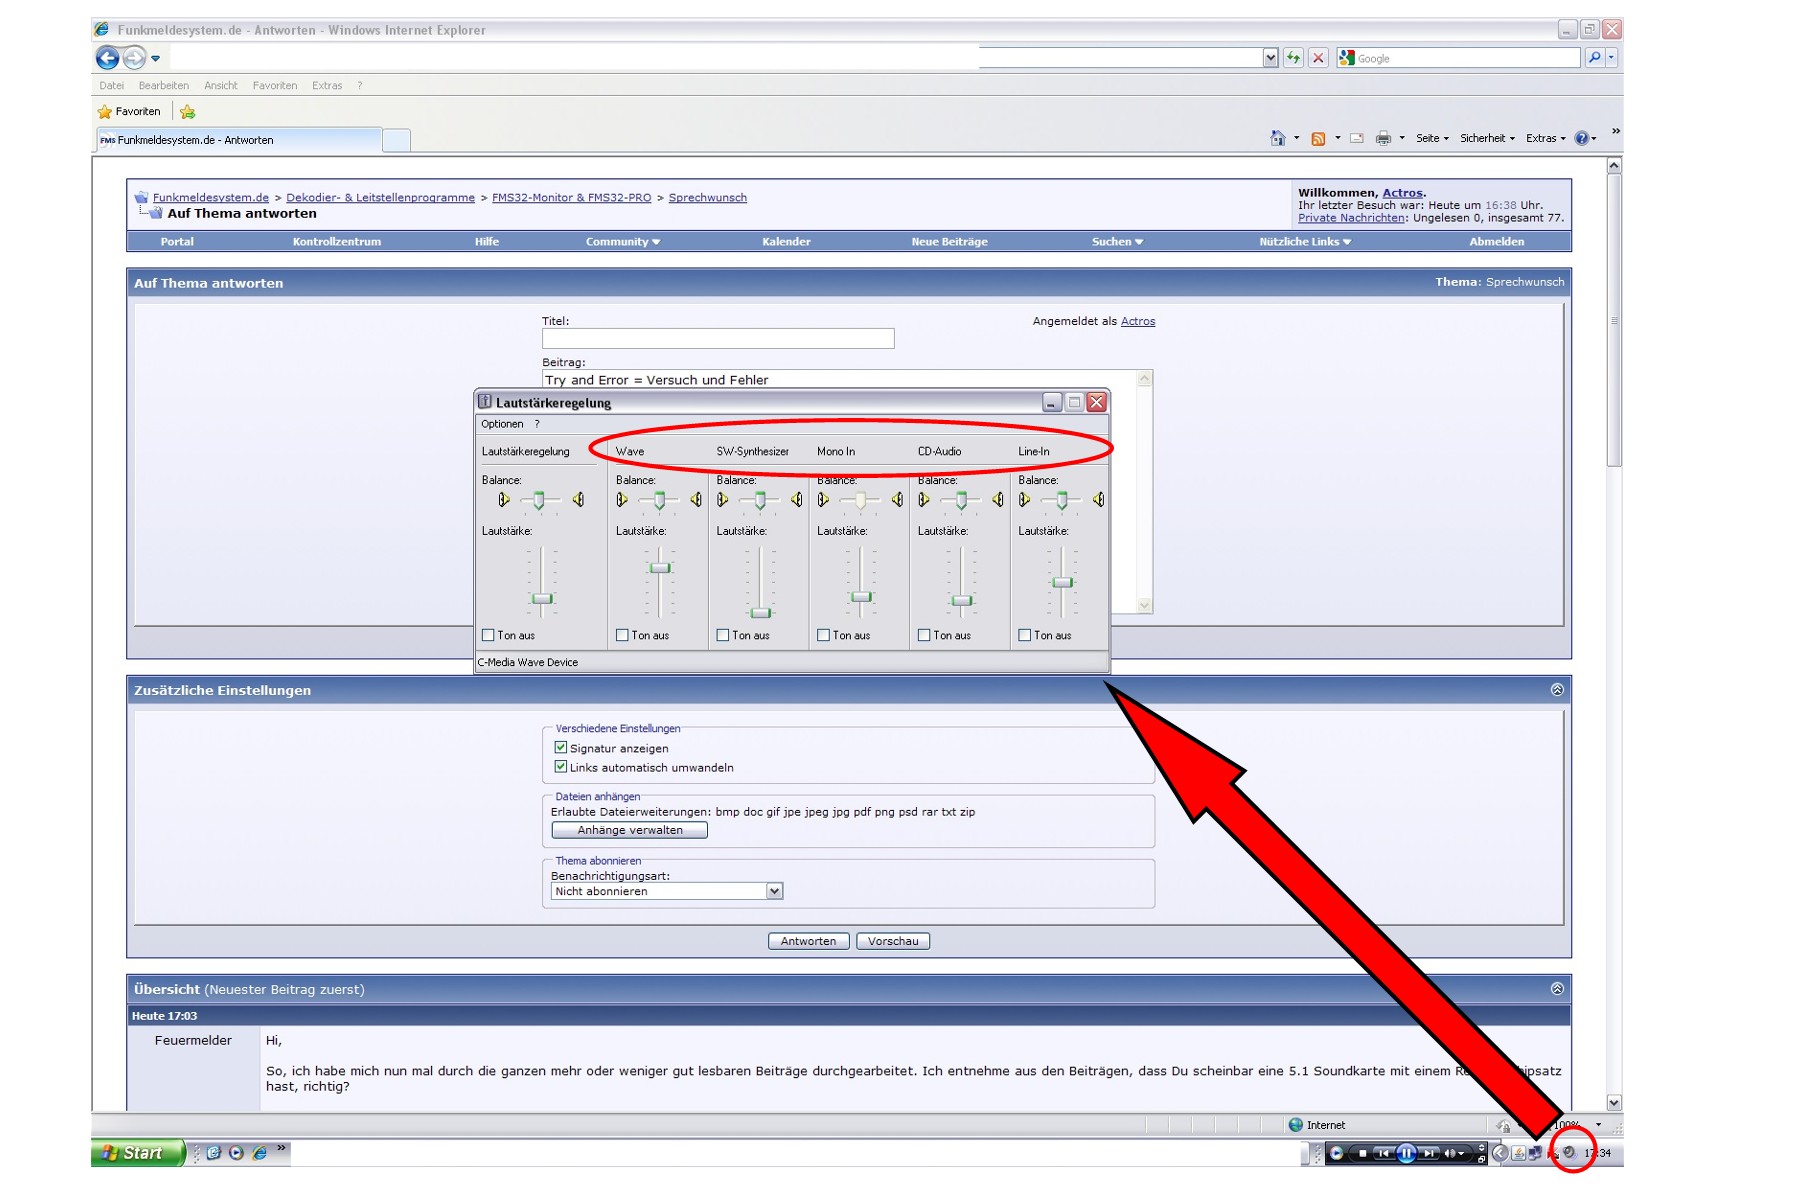Click the Google search magnifier button
The height and width of the screenshot is (1200, 1800).
pyautogui.click(x=1594, y=58)
